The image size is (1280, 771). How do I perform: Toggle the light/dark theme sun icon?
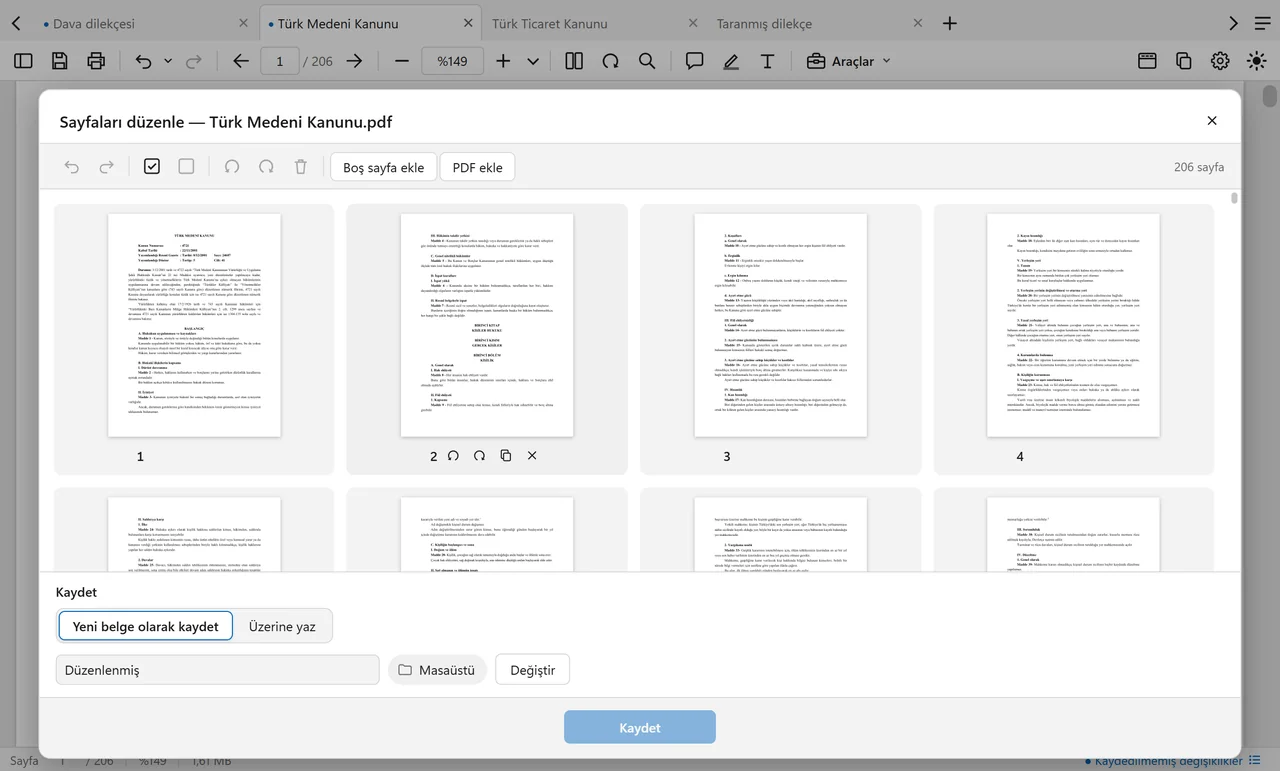point(1256,61)
